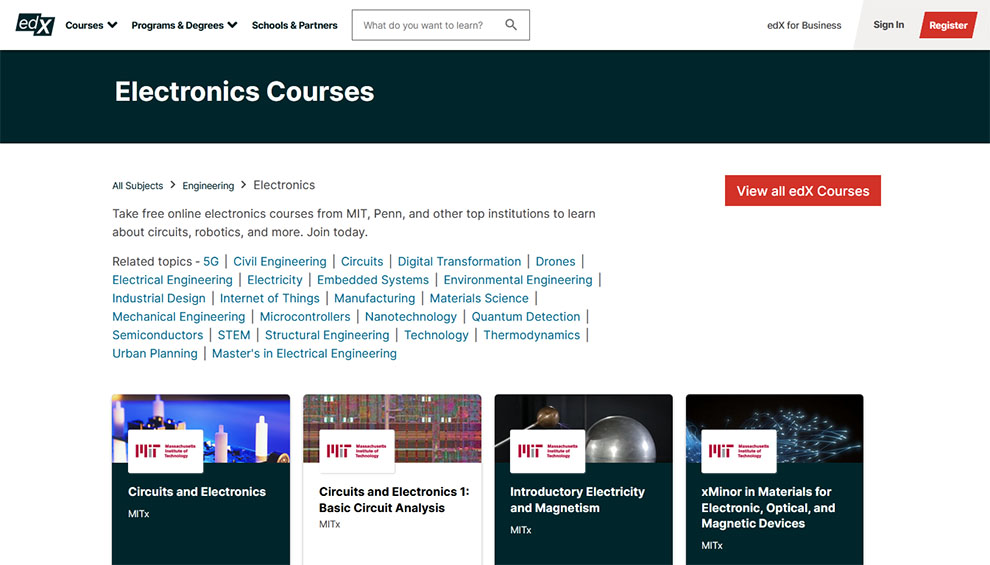990x565 pixels.
Task: Click Sign In
Action: click(x=888, y=25)
